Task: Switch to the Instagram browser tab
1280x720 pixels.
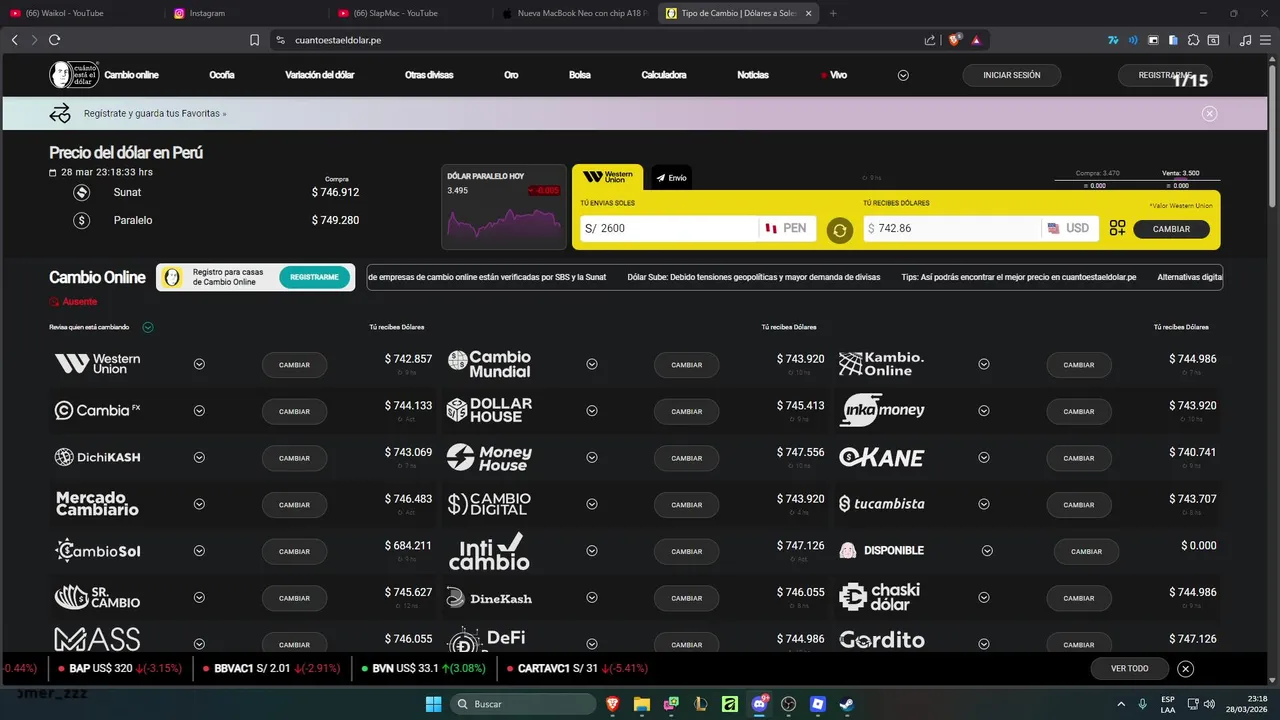Action: pos(246,13)
